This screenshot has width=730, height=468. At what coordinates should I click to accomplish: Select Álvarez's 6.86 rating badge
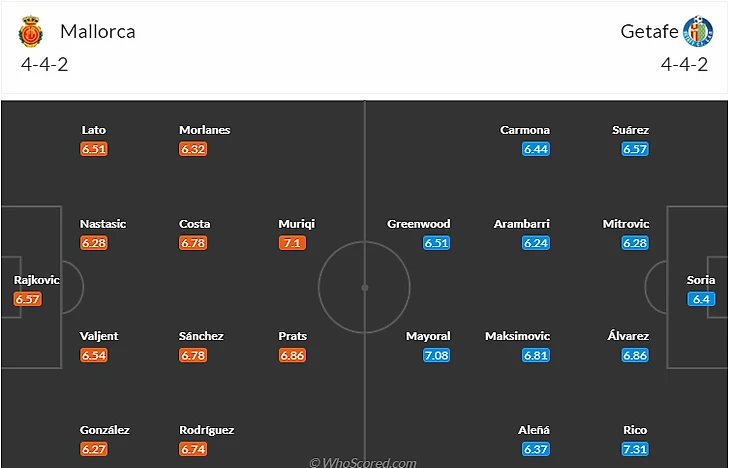click(635, 355)
